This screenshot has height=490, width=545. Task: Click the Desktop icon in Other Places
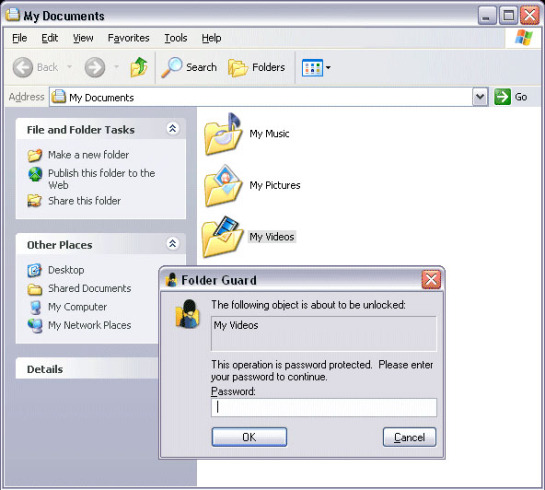[34, 270]
